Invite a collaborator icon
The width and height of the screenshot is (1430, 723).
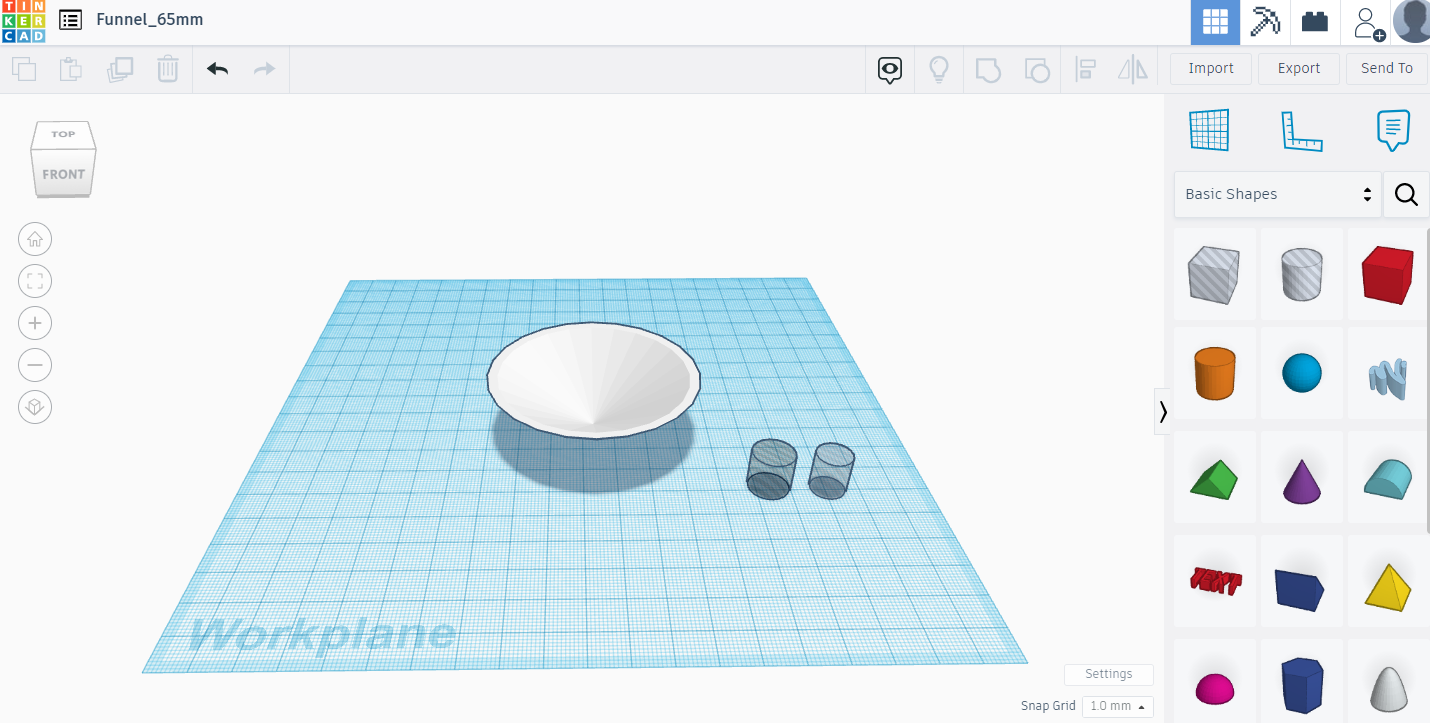1367,22
